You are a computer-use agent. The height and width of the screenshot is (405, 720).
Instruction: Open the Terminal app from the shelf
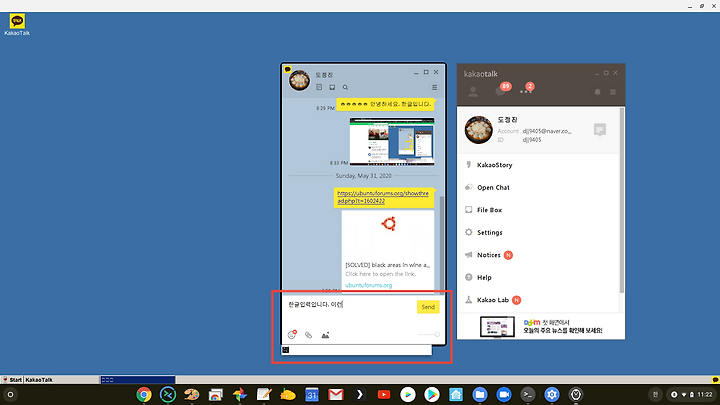coord(528,394)
